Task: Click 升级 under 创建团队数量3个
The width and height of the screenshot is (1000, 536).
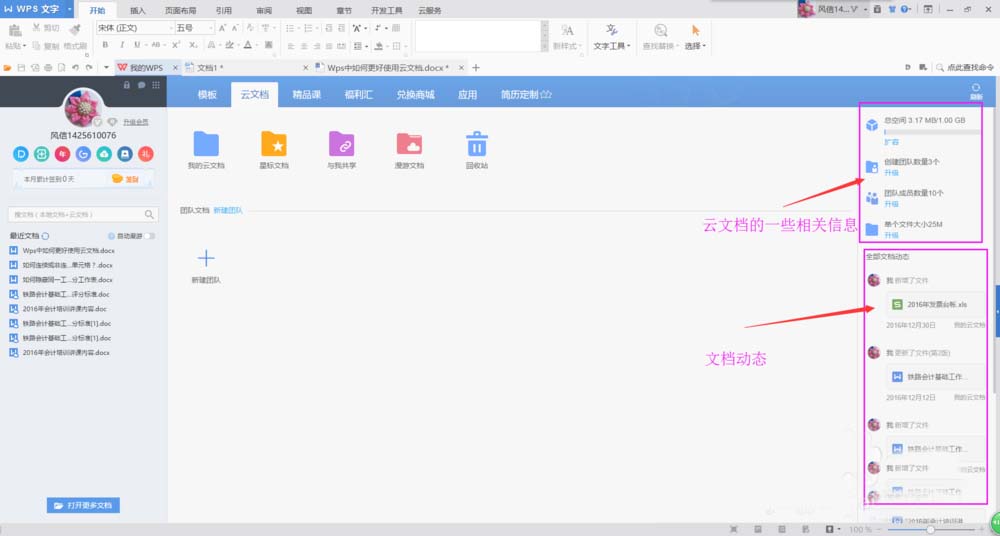Action: coord(891,173)
